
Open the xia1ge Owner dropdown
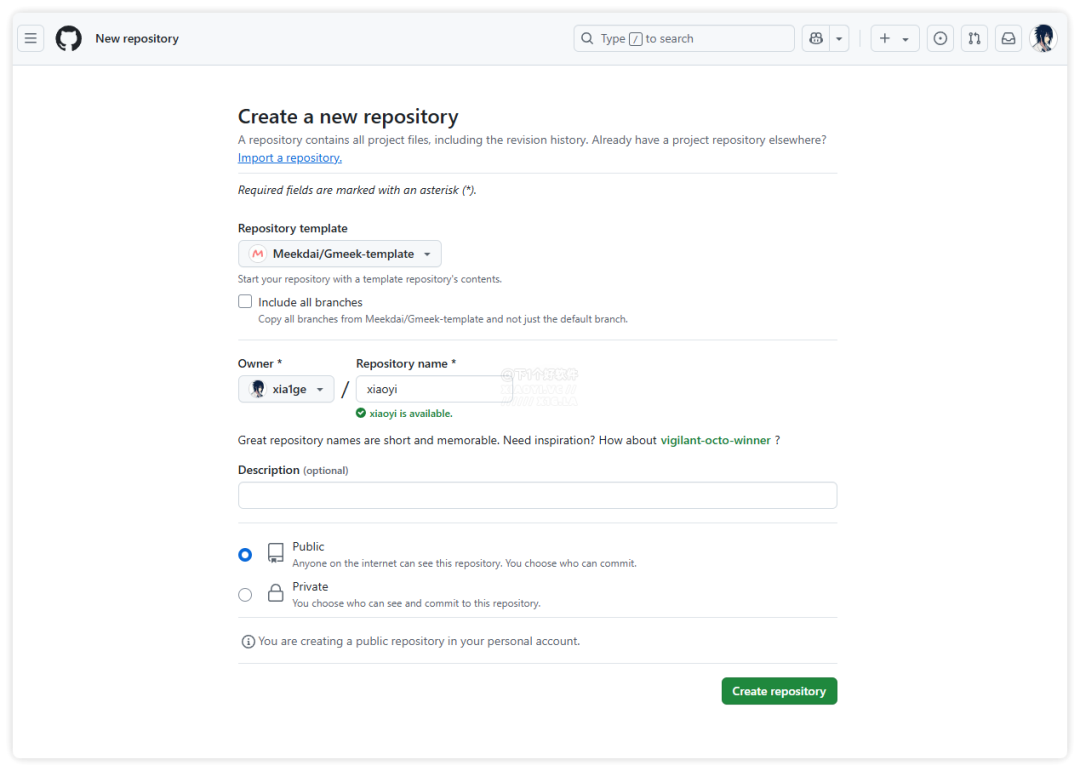point(286,389)
